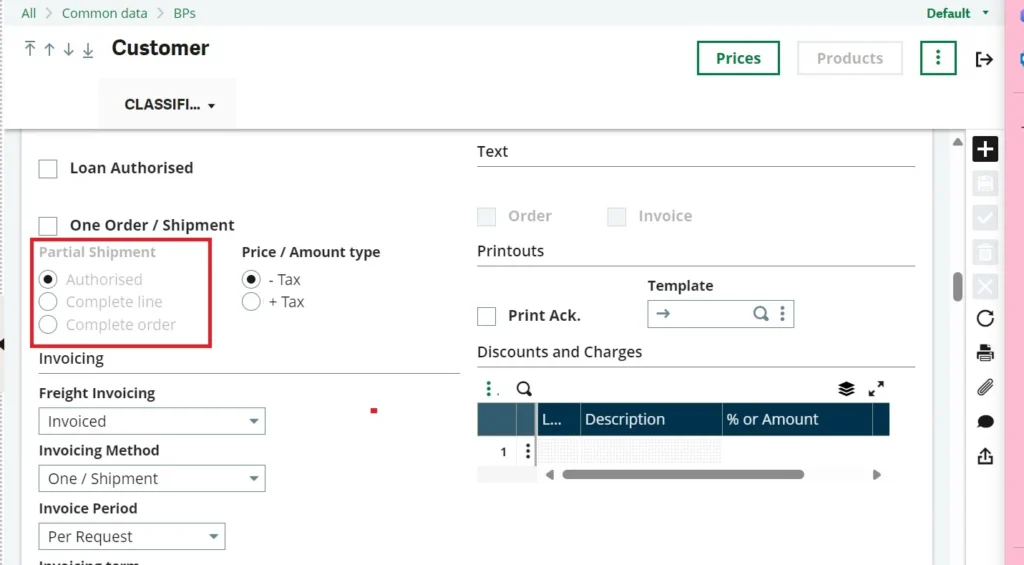Open Template field actions dots
This screenshot has width=1024, height=565.
782,314
